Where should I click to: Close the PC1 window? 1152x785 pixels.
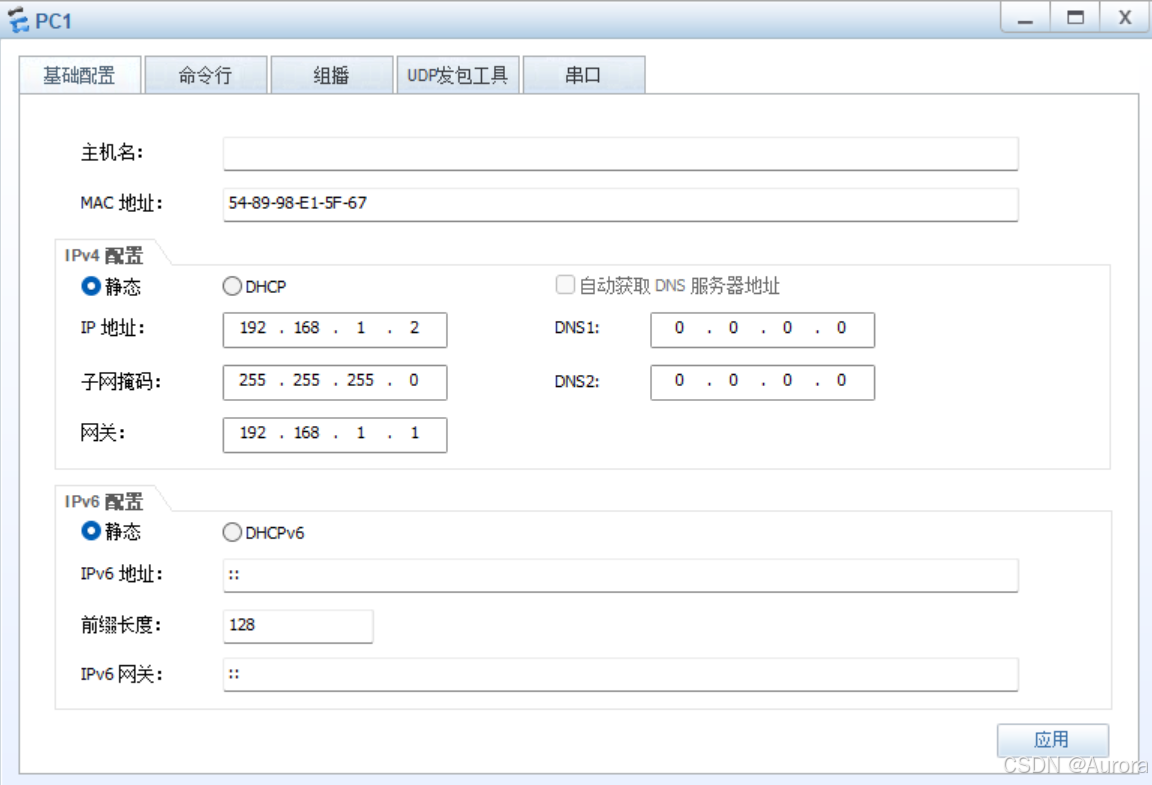tap(1124, 18)
